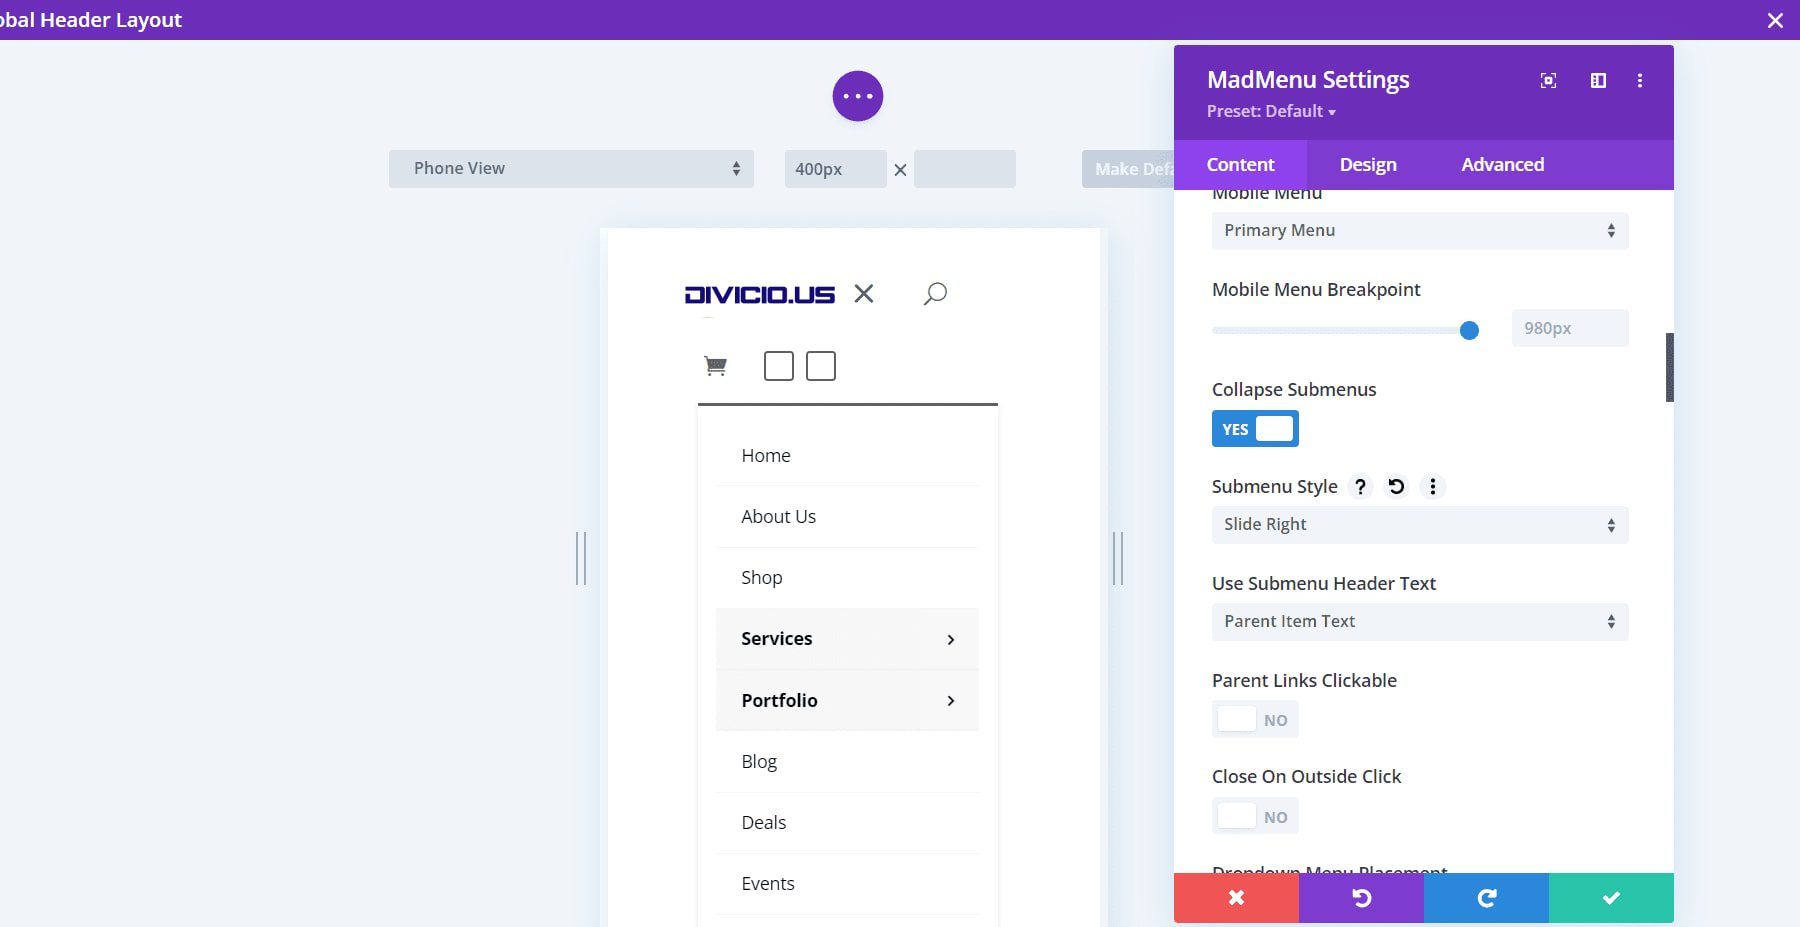Click the Mobile Menu Breakpoint slider handle
This screenshot has width=1800, height=927.
click(x=1468, y=330)
